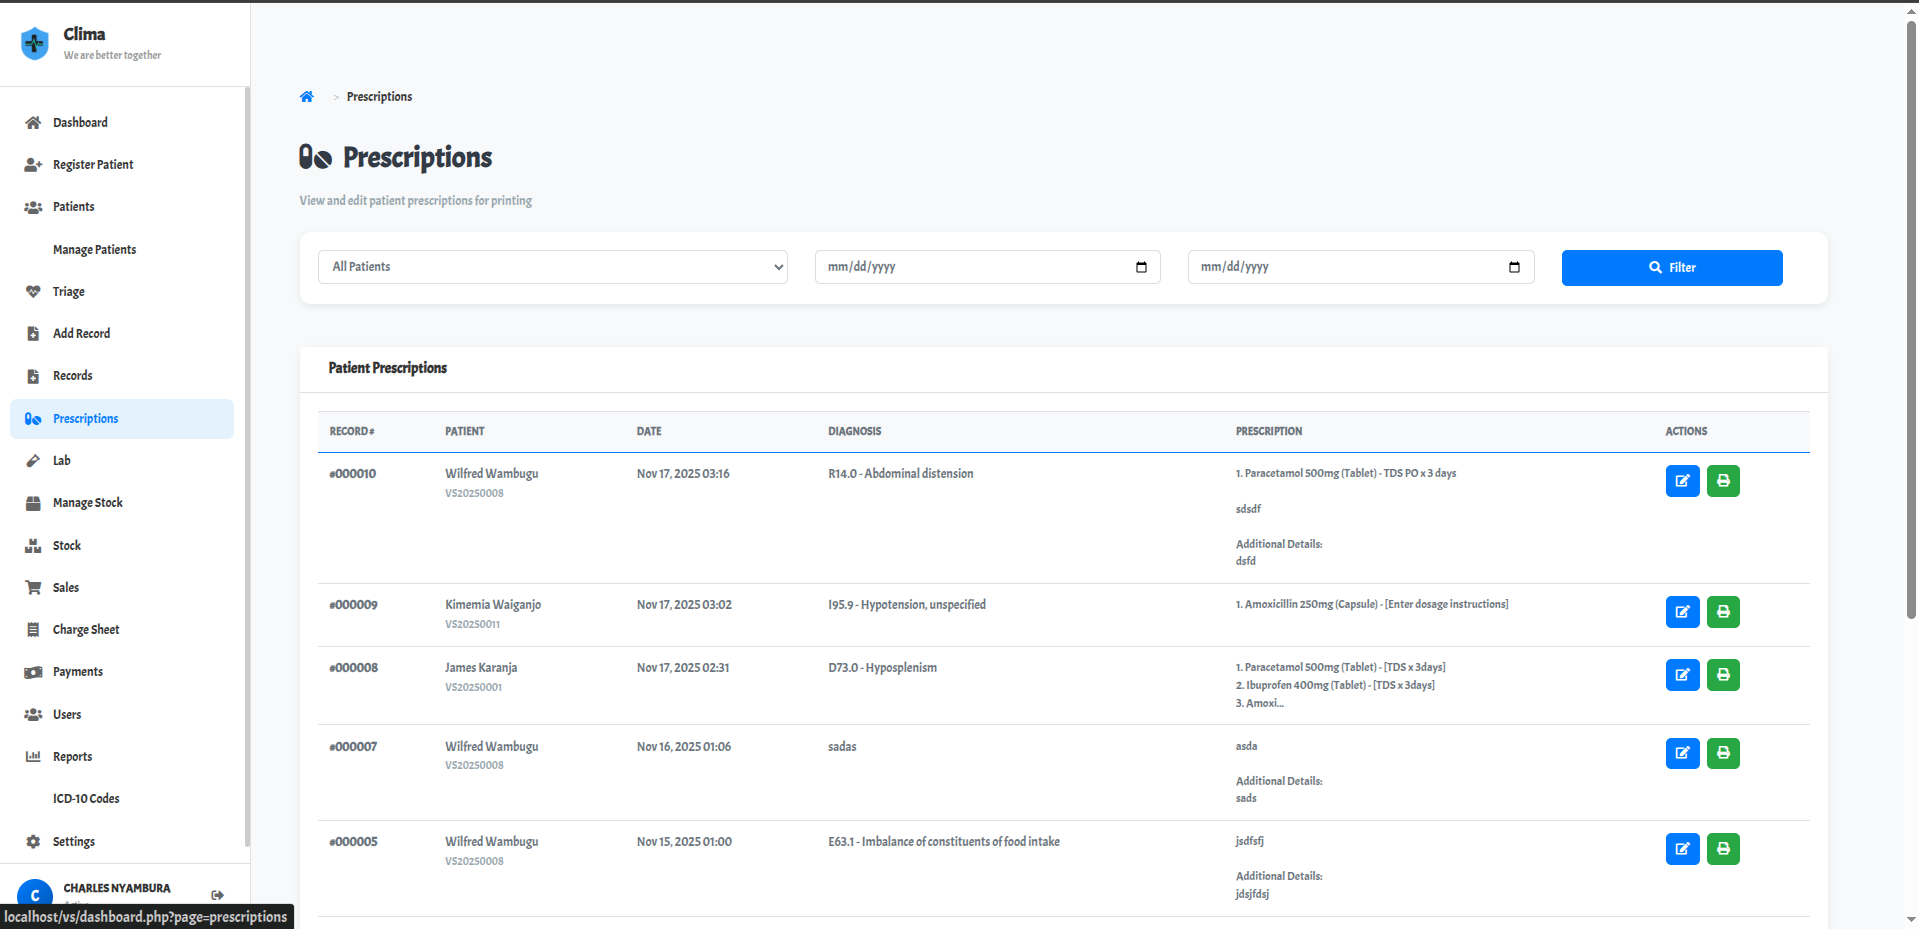This screenshot has width=1919, height=929.
Task: Click the Clima shield logo
Action: click(35, 43)
